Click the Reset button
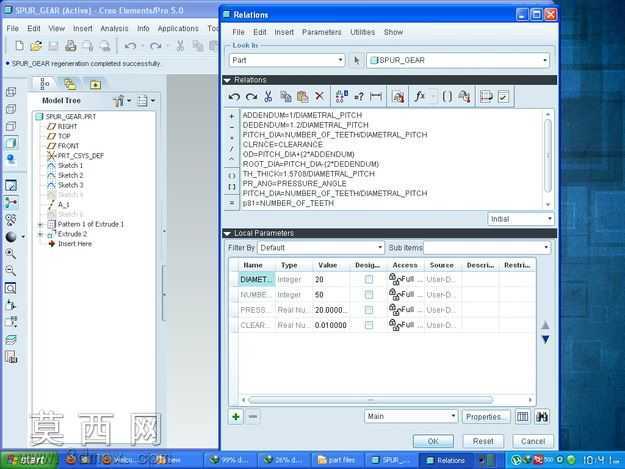 (x=483, y=441)
